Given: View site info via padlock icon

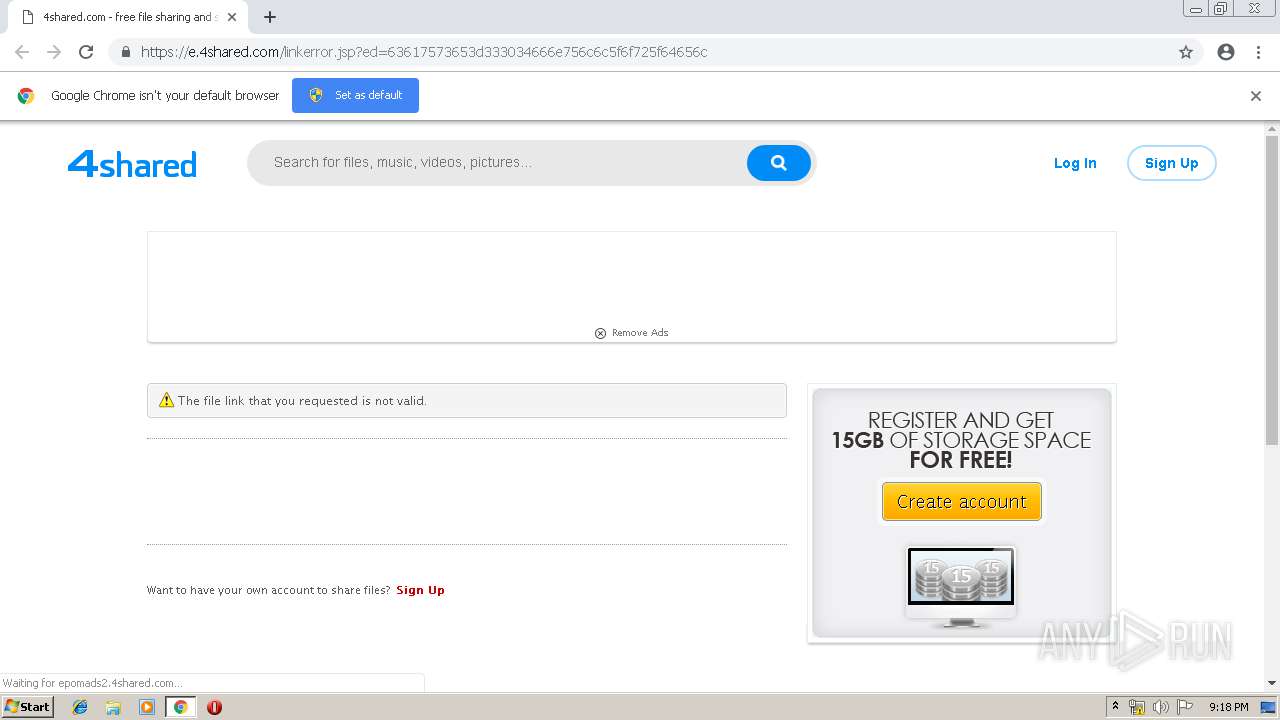Looking at the screenshot, I should (125, 52).
